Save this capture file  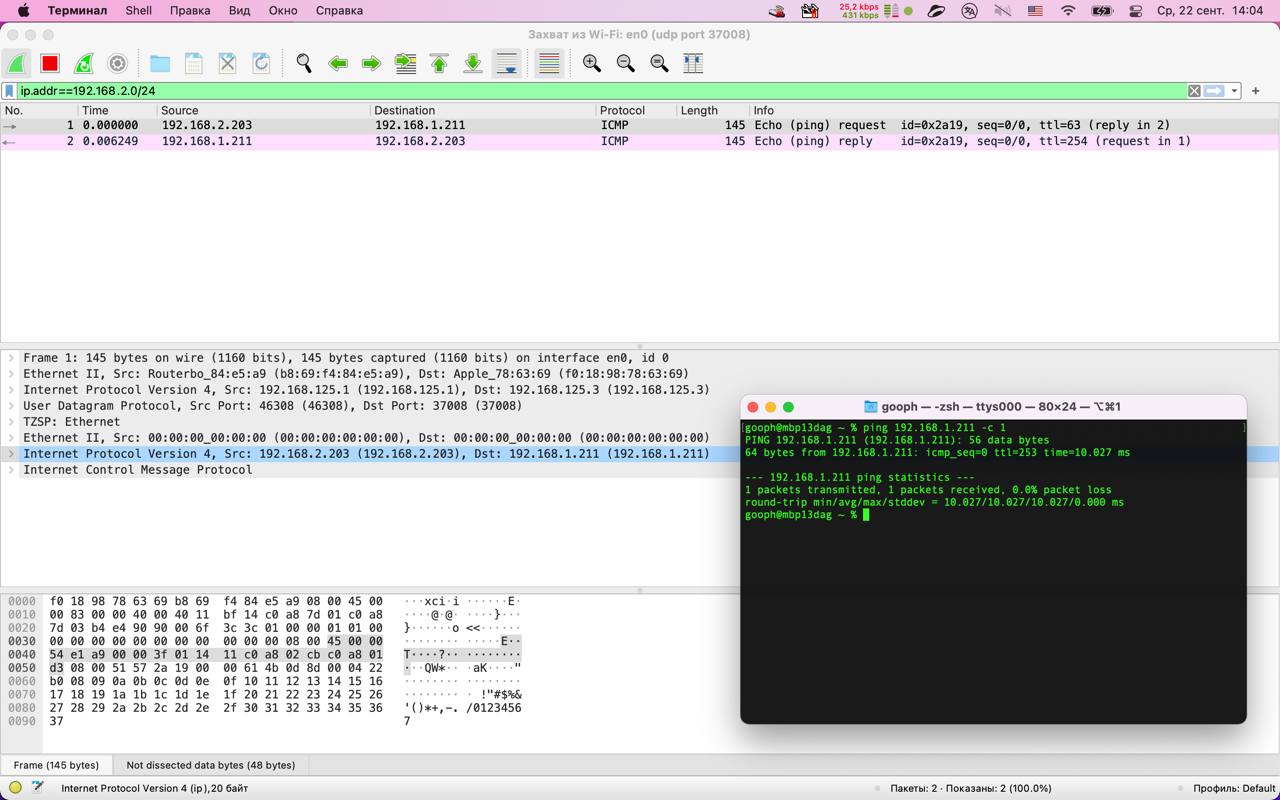click(x=194, y=63)
